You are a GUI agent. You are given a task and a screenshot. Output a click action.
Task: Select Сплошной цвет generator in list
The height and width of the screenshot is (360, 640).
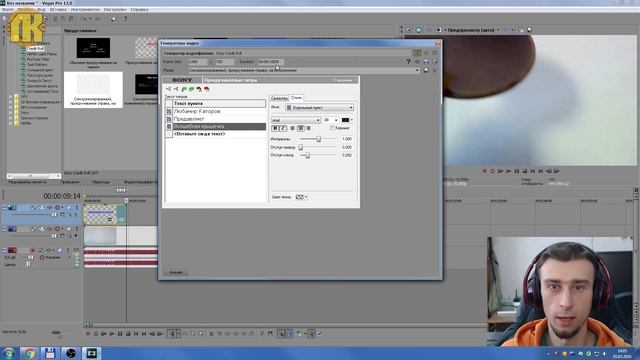40,70
